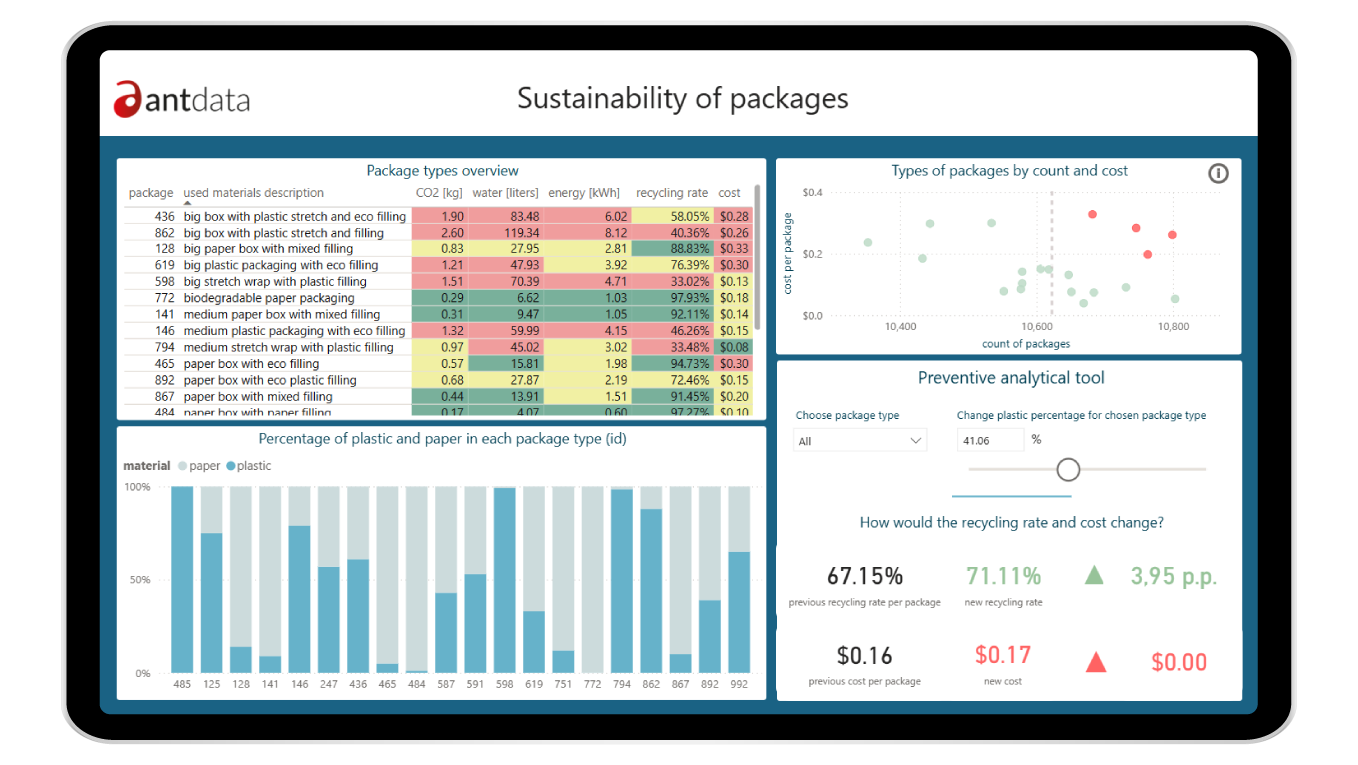Image resolution: width=1358 pixels, height=765 pixels.
Task: Select the plastic legend marker
Action: click(230, 466)
